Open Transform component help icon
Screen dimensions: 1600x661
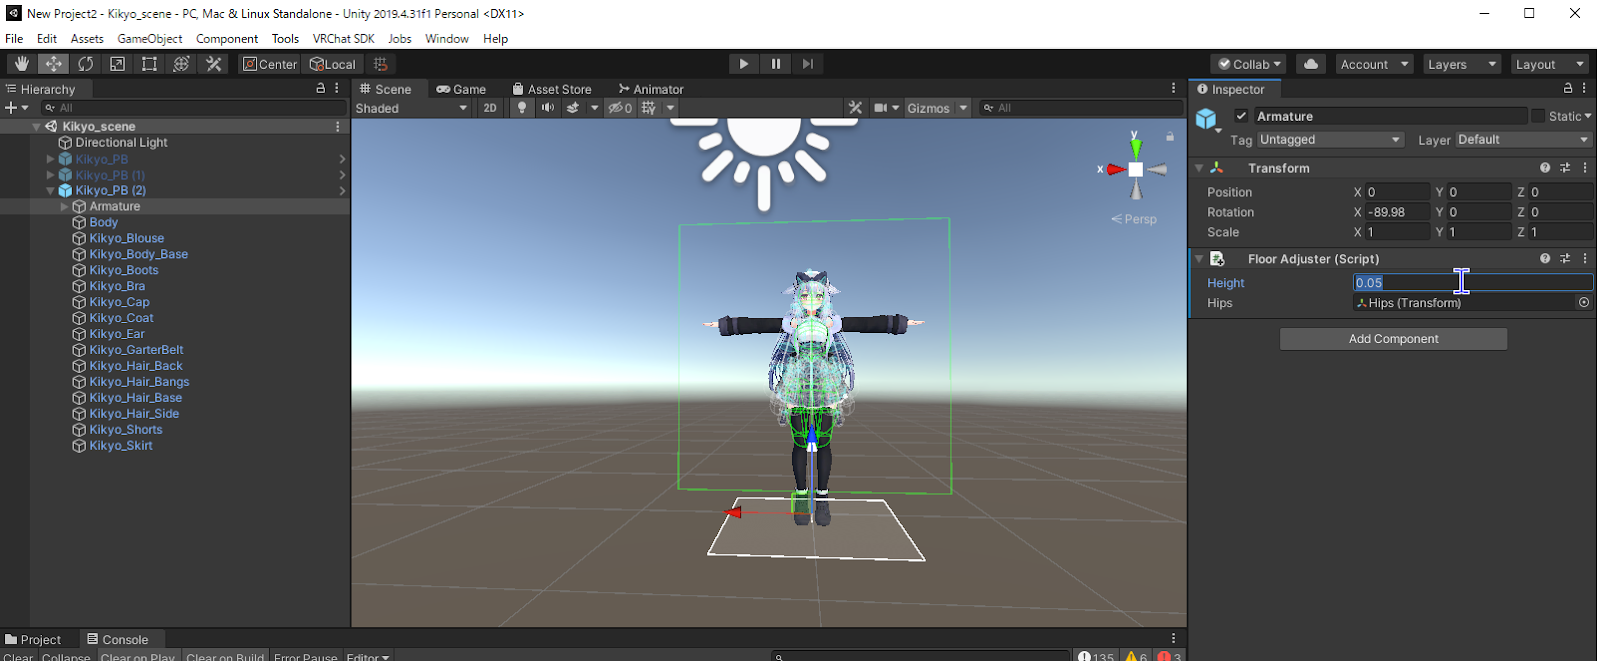tap(1545, 168)
